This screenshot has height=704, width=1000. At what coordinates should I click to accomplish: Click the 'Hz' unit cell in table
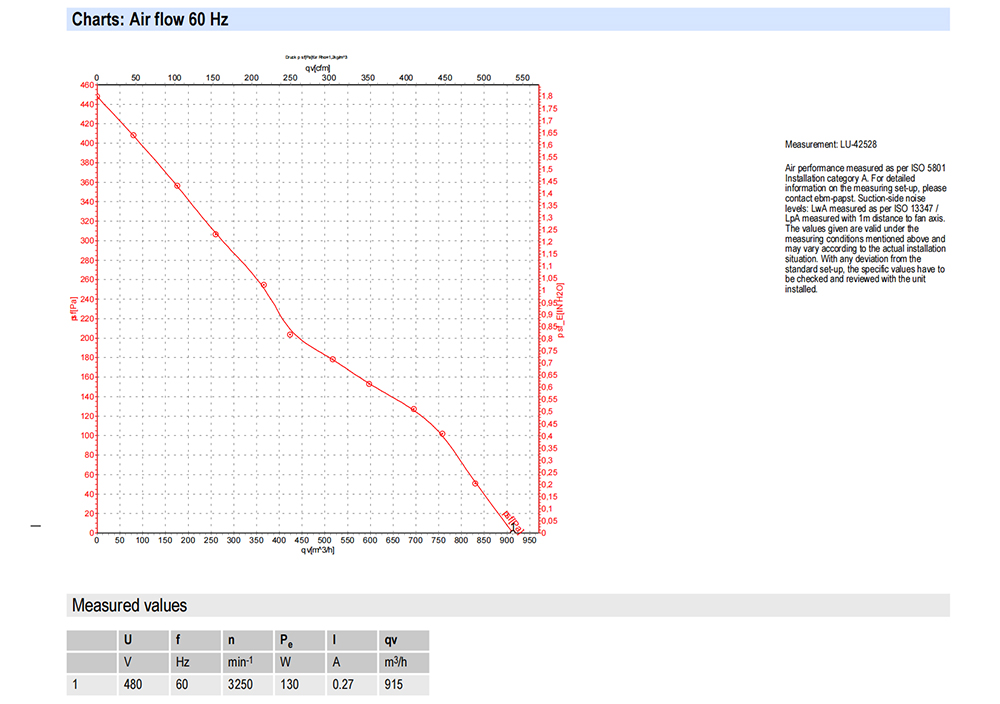(196, 662)
